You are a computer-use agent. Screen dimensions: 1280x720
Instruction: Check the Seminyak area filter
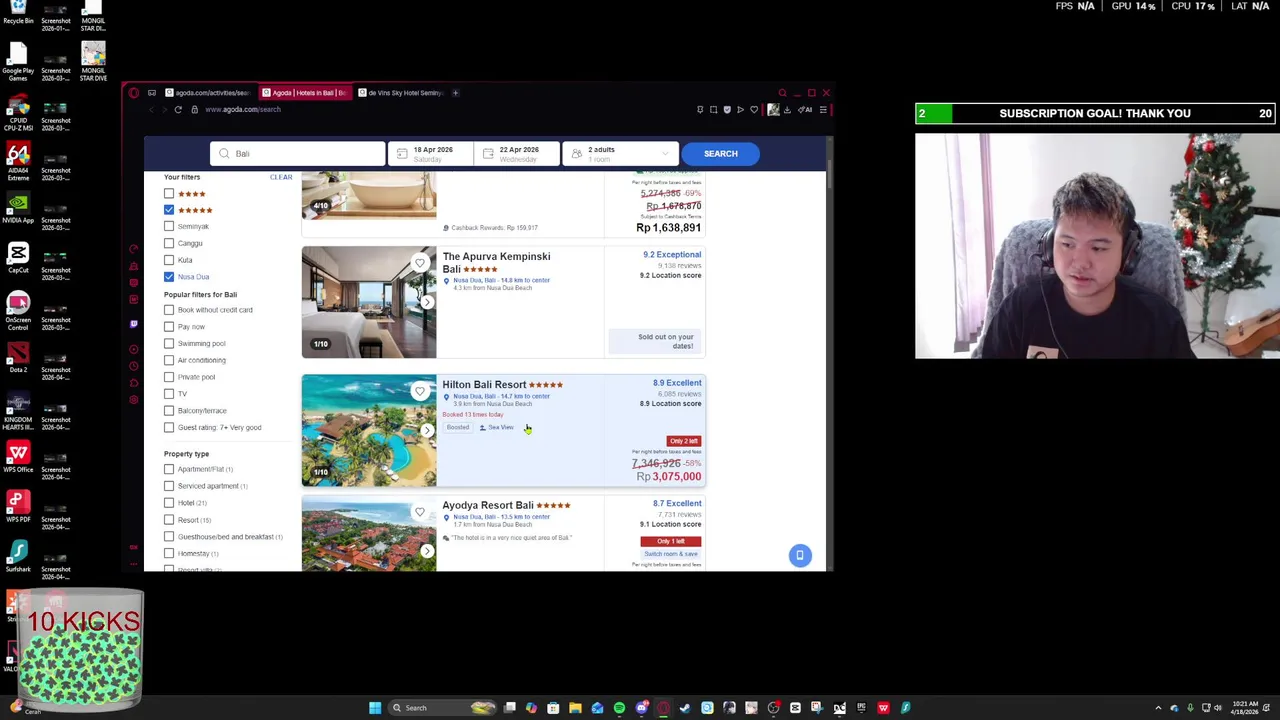tap(169, 226)
